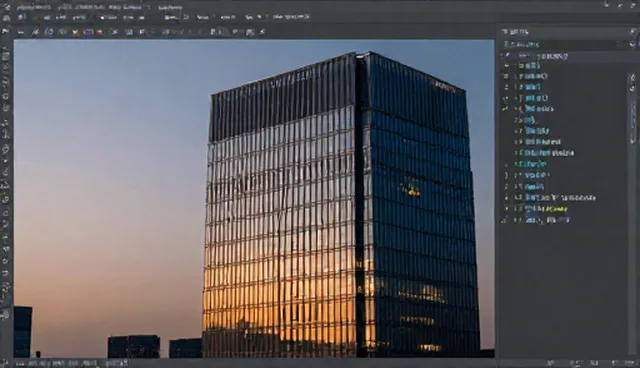Expand the panel row with green text
The width and height of the screenshot is (640, 368).
point(517,164)
